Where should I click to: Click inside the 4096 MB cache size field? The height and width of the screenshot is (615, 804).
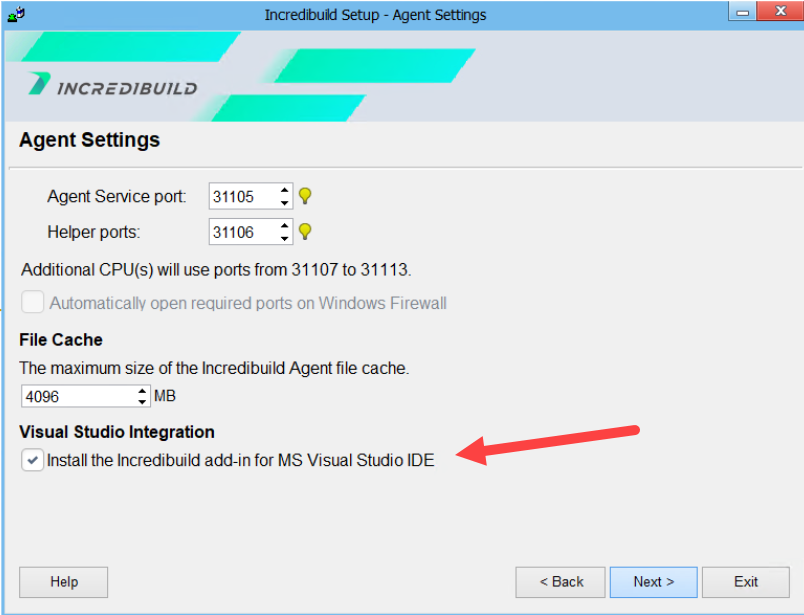[x=70, y=396]
